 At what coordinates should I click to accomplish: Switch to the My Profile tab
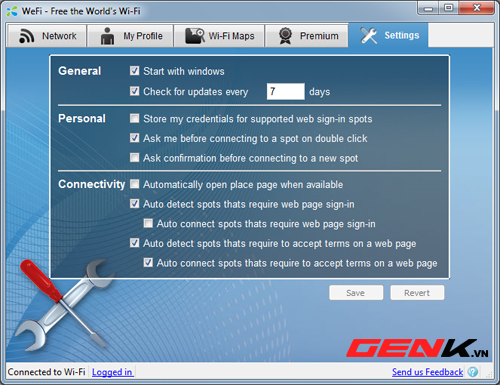point(130,36)
